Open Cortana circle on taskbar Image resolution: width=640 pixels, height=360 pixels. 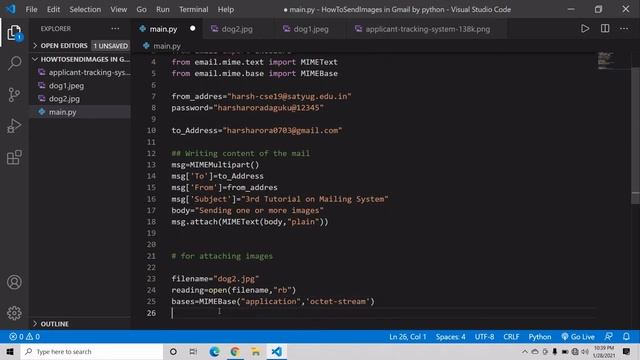pos(173,351)
